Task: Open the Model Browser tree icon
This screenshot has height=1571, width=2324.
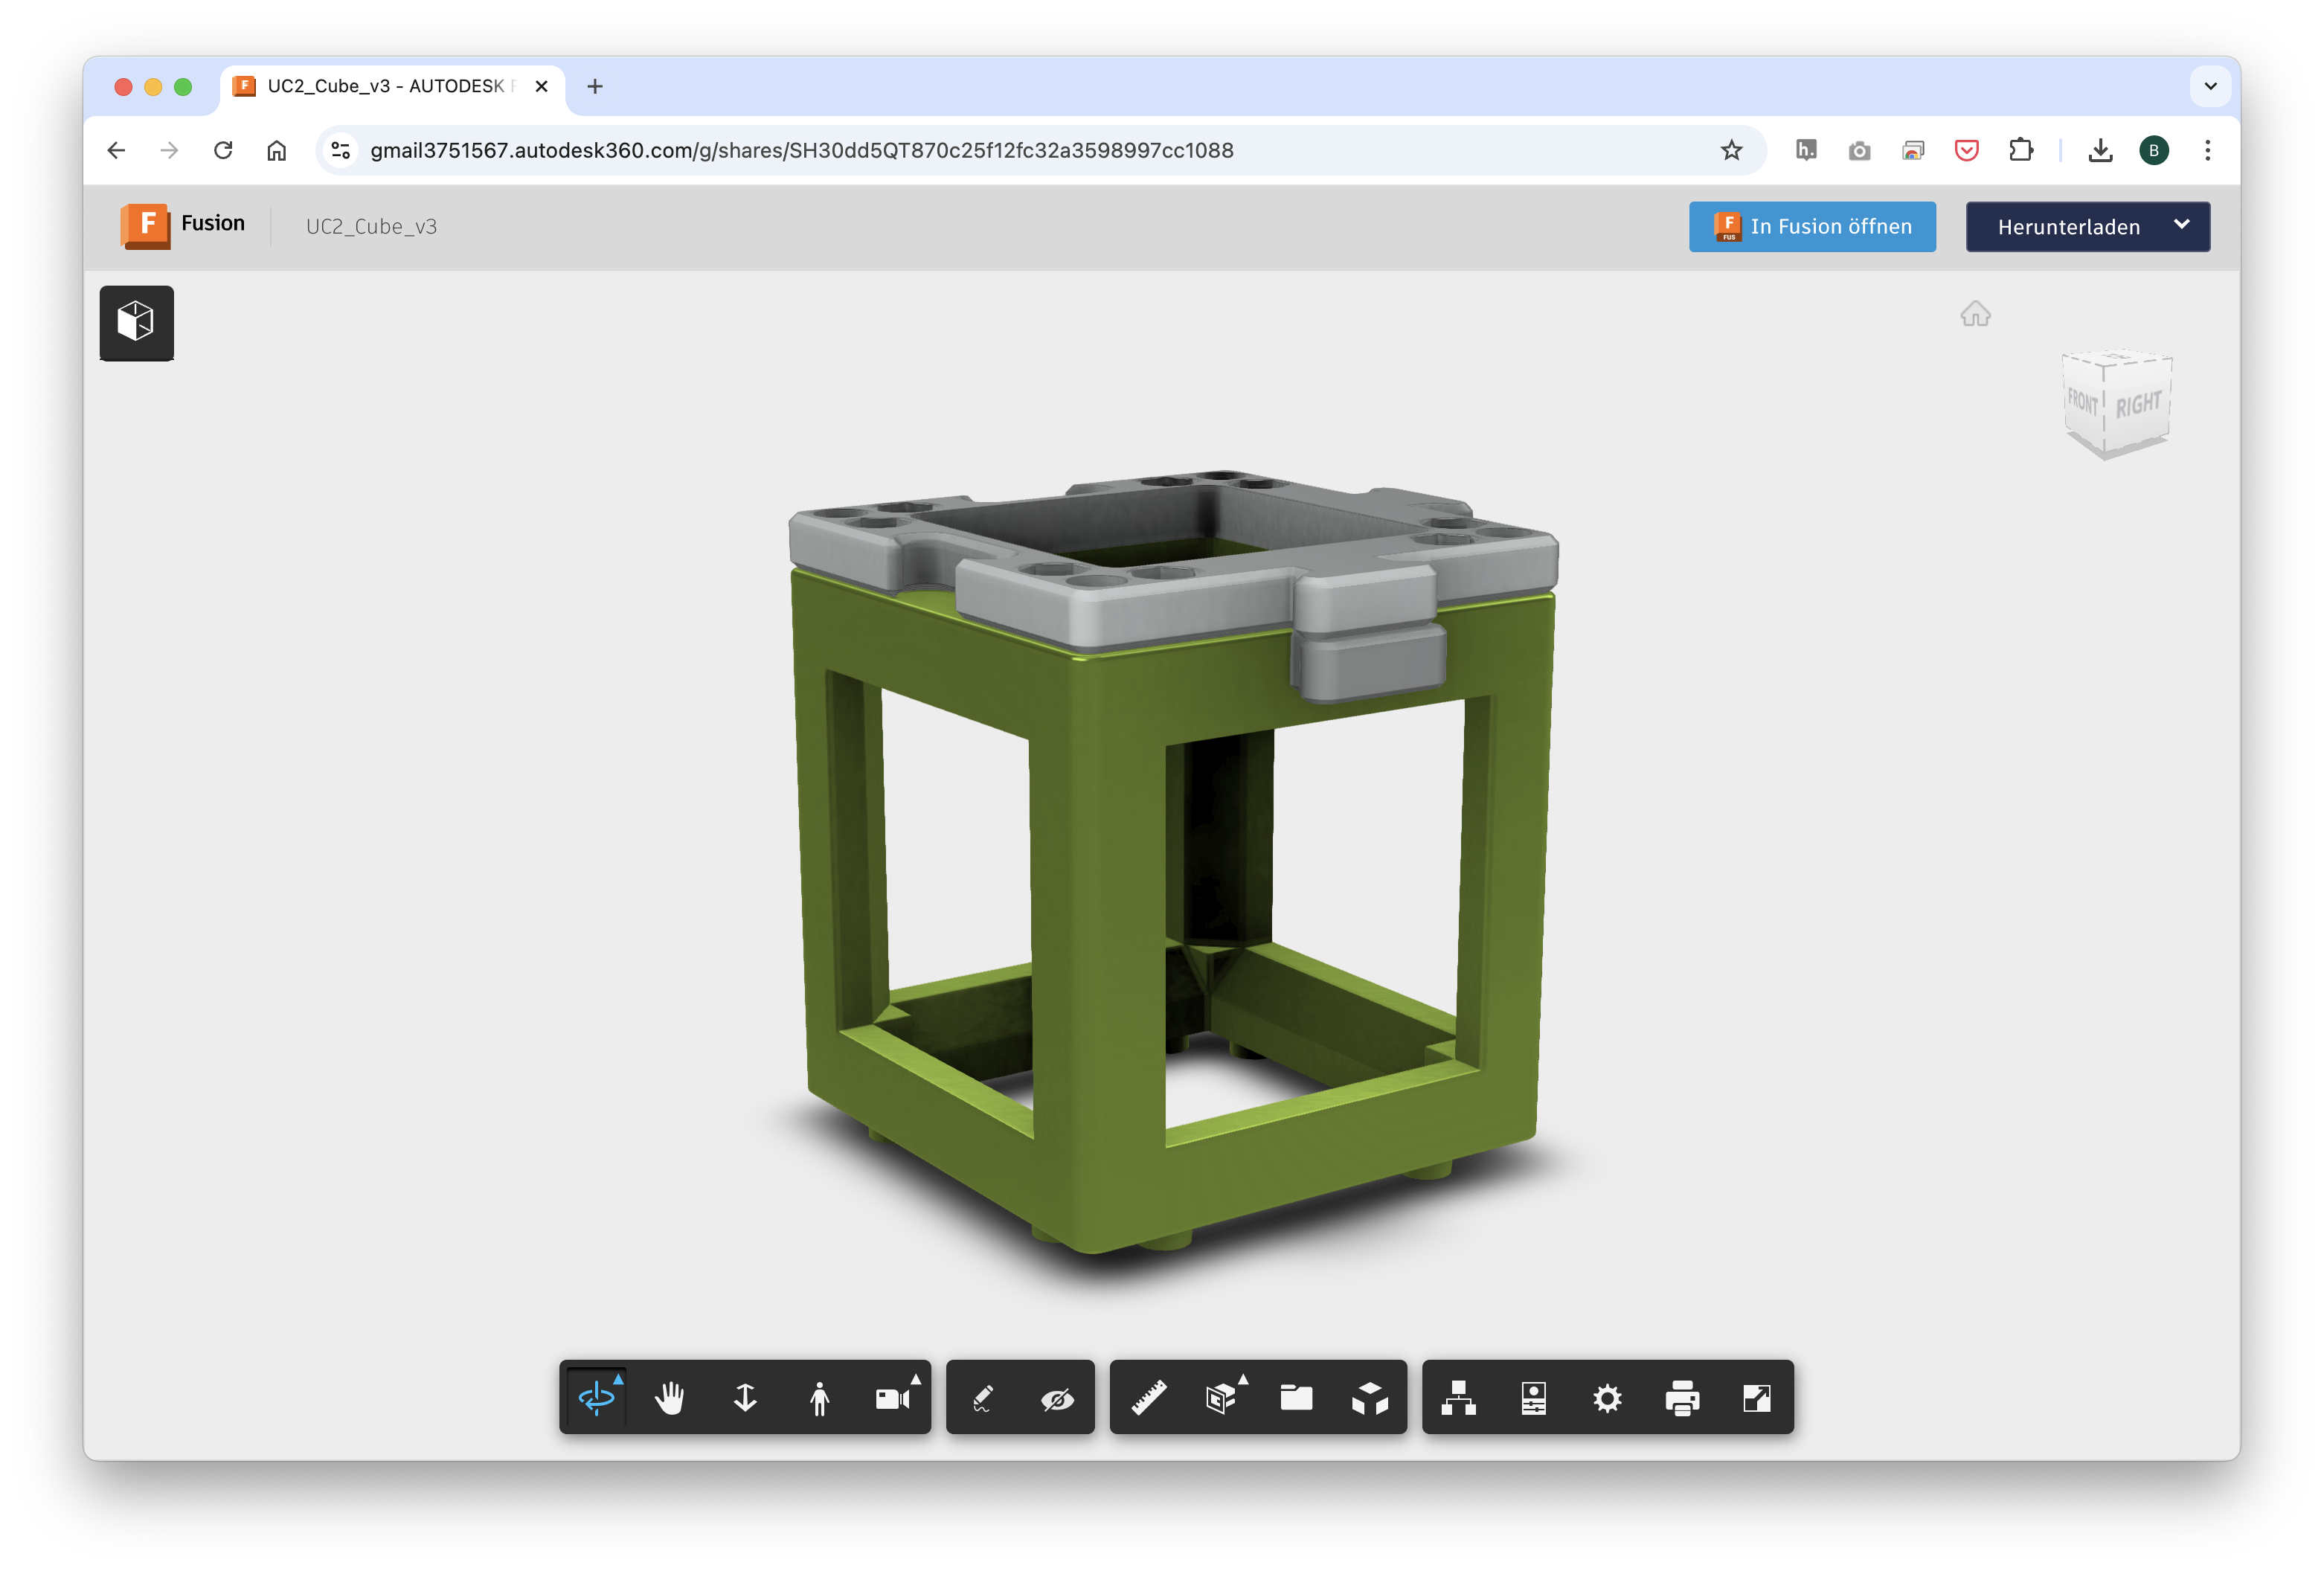Action: 1458,1397
